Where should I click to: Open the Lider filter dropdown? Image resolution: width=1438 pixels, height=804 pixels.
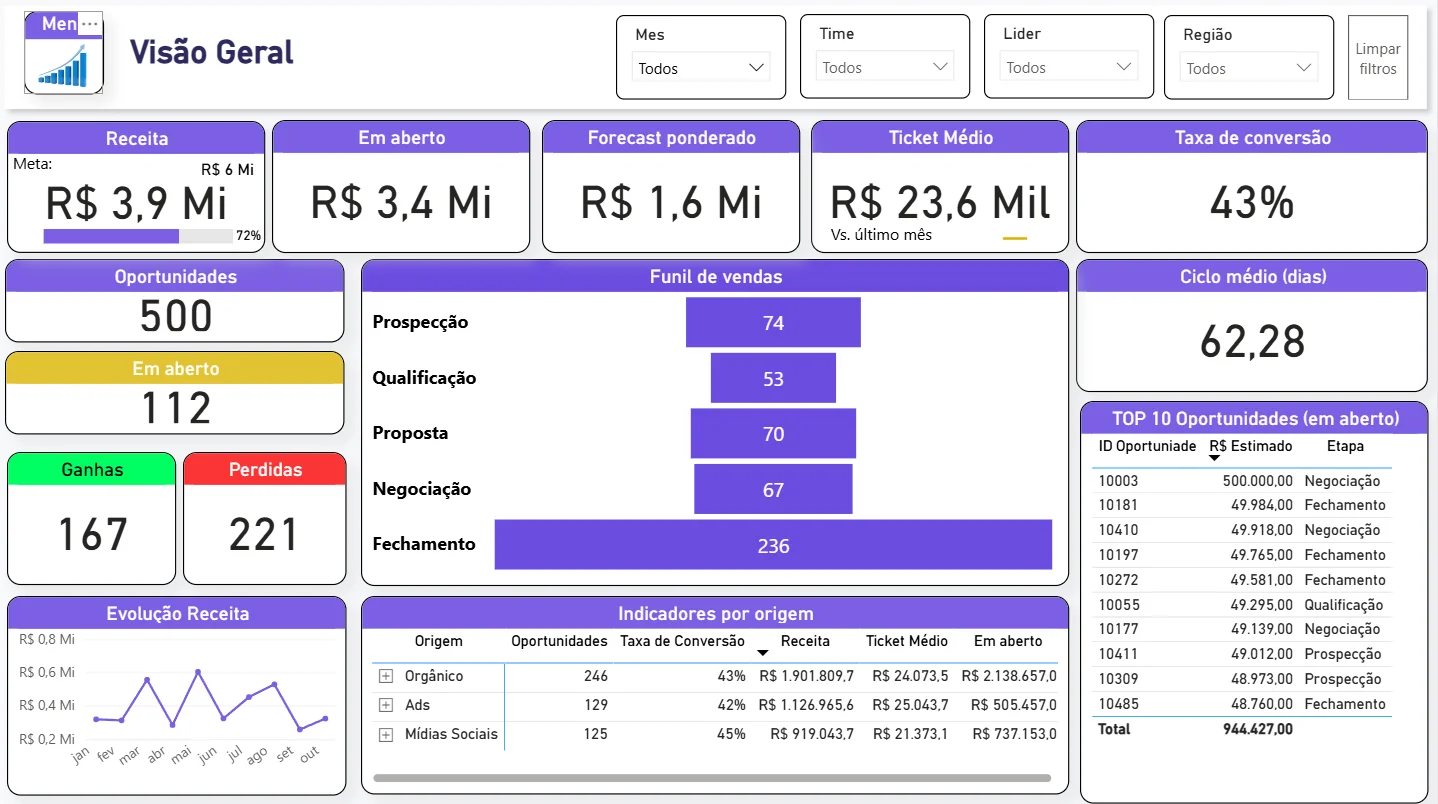point(1069,67)
